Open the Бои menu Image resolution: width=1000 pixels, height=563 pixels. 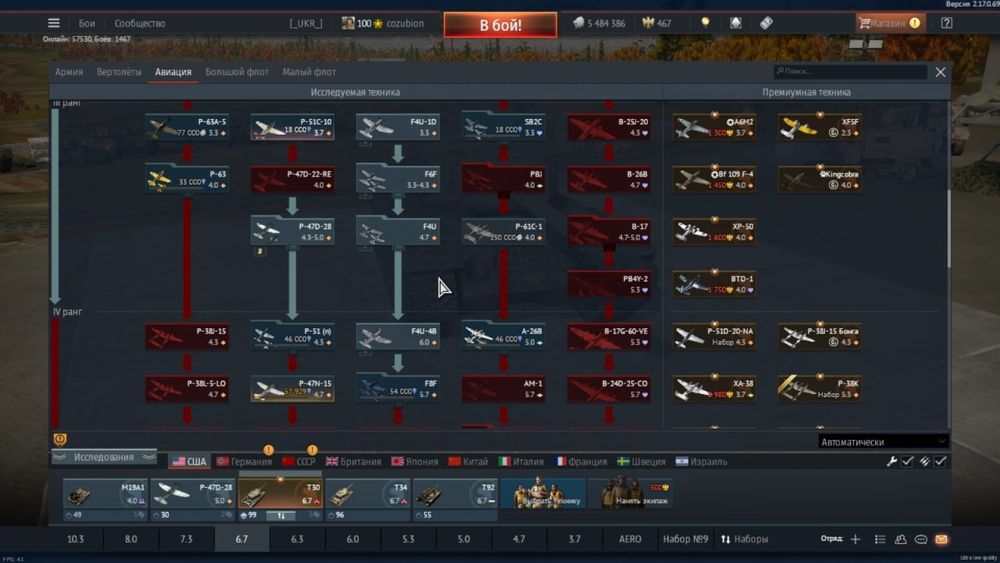pos(87,24)
